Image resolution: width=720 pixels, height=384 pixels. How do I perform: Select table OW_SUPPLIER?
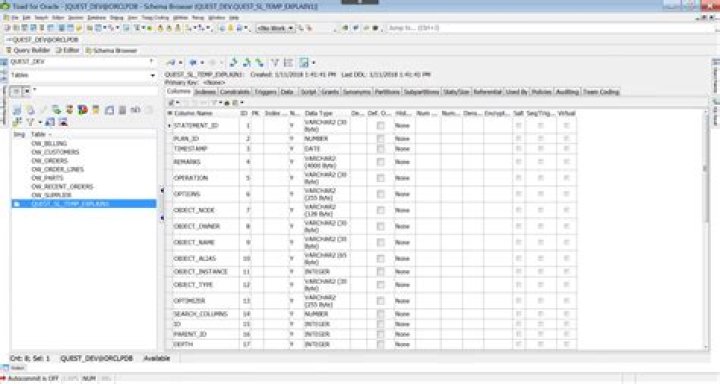pyautogui.click(x=51, y=195)
